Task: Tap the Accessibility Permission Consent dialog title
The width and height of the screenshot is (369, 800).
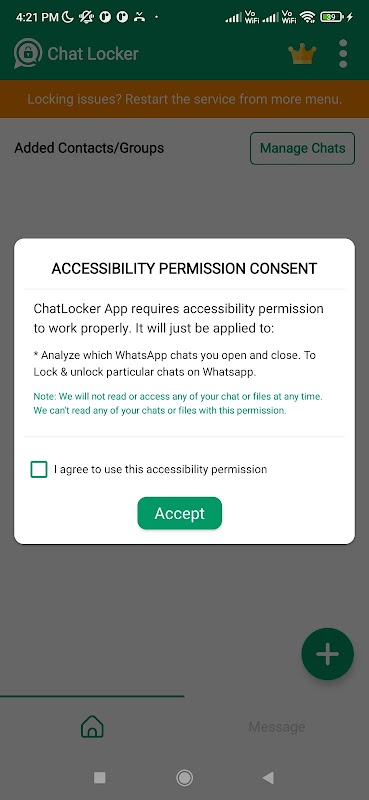Action: (x=184, y=268)
